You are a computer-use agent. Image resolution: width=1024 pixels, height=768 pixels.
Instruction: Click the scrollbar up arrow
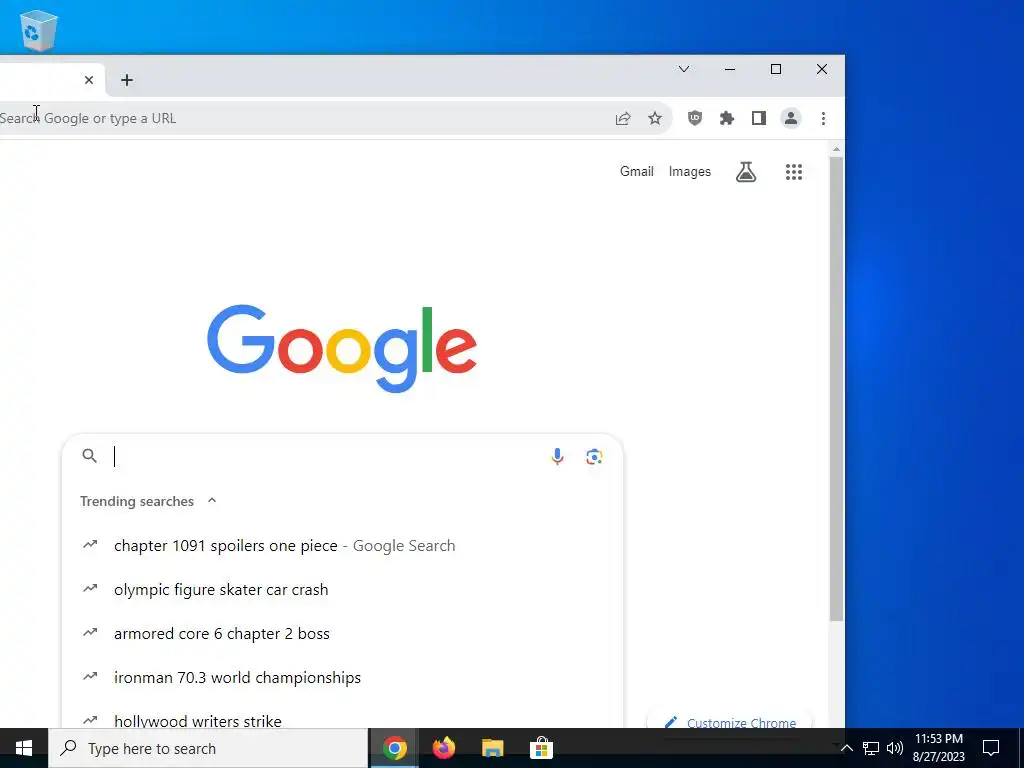[836, 150]
